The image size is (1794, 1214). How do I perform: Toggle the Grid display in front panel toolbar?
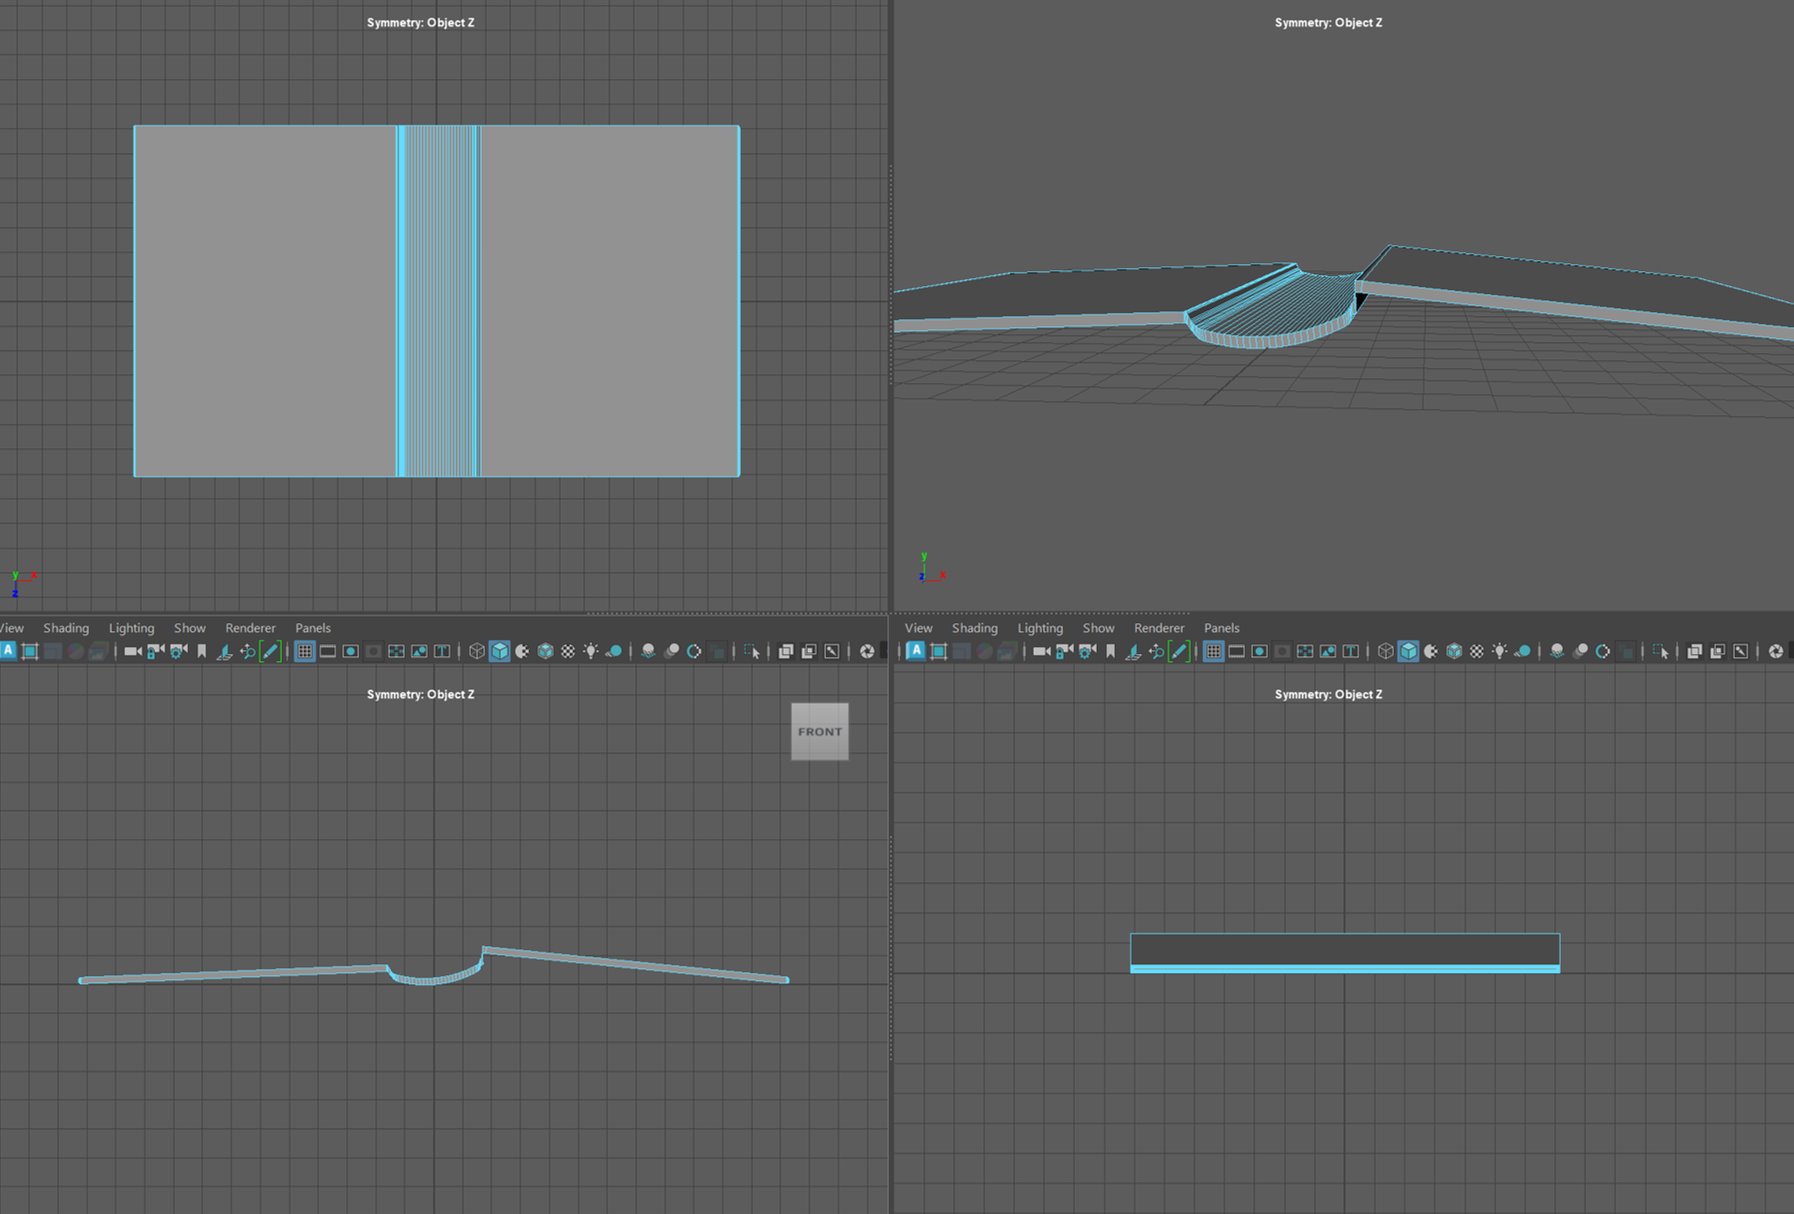(x=305, y=651)
